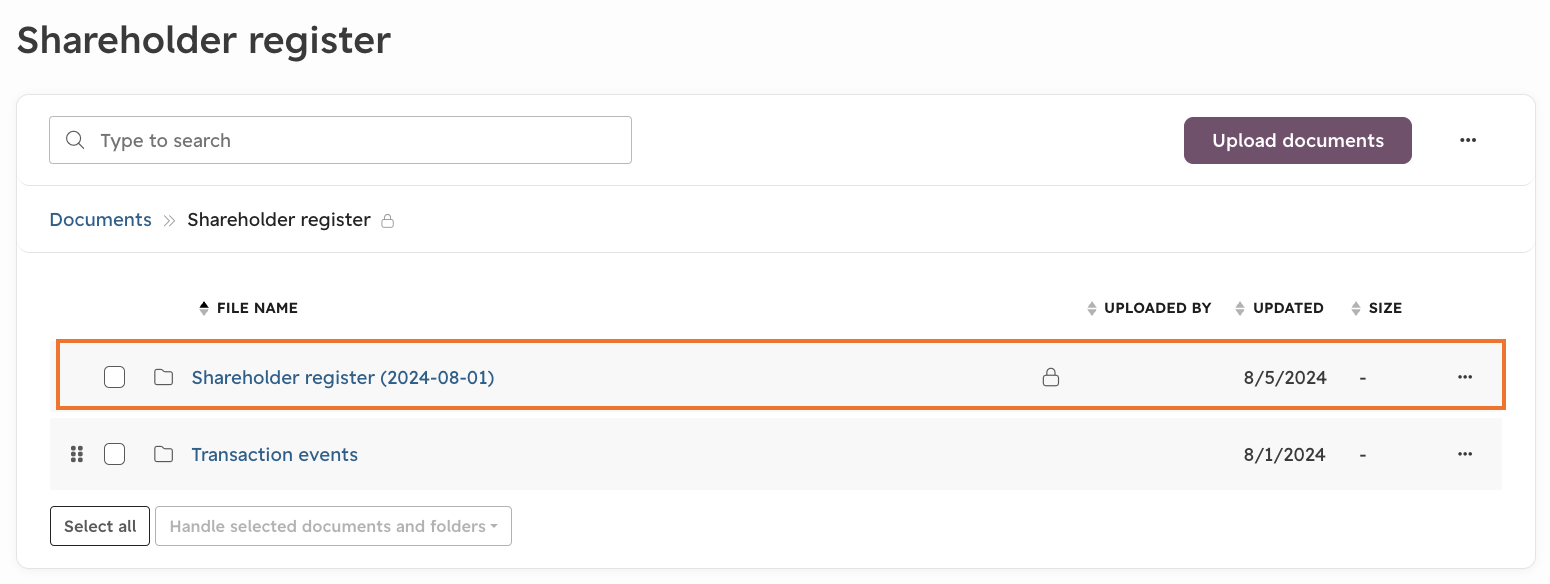
Task: Tick the checkbox for Transaction events
Action: tap(115, 454)
